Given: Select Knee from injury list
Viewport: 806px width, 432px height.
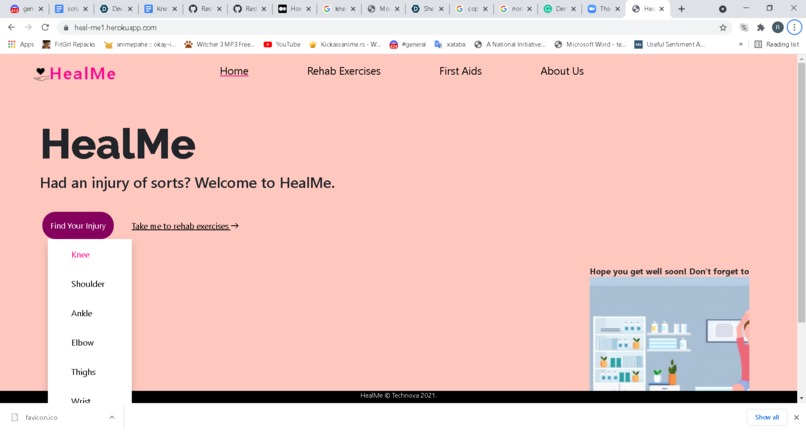Looking at the screenshot, I should pos(80,255).
